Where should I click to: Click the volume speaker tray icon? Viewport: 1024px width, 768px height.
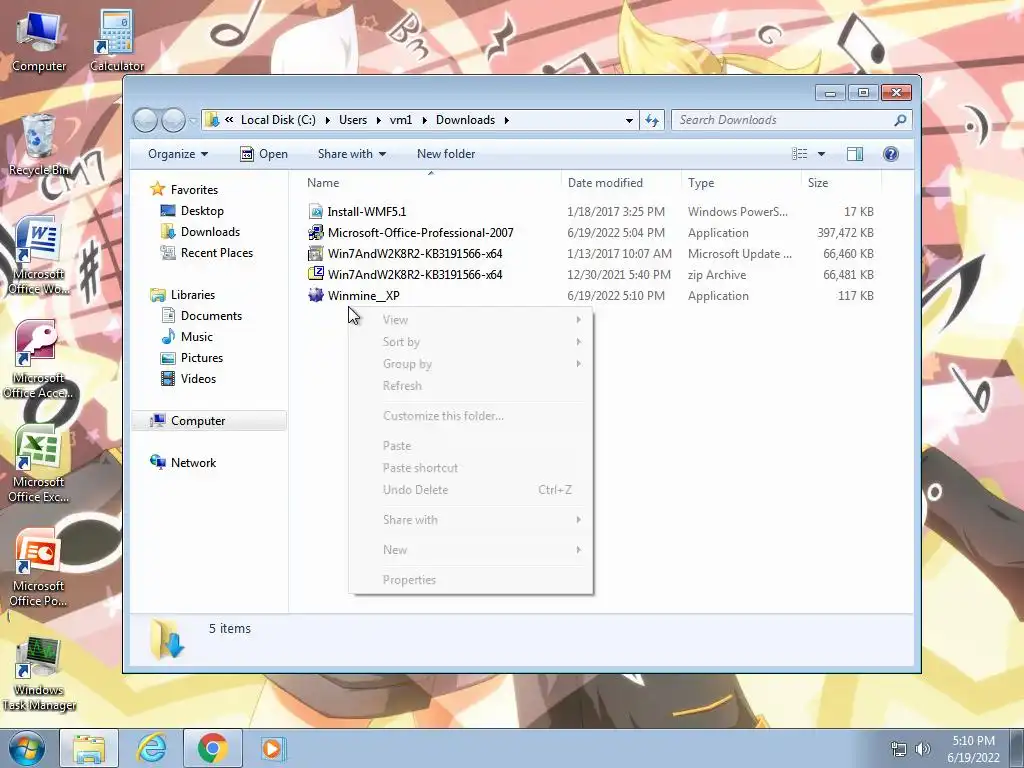pyautogui.click(x=923, y=749)
